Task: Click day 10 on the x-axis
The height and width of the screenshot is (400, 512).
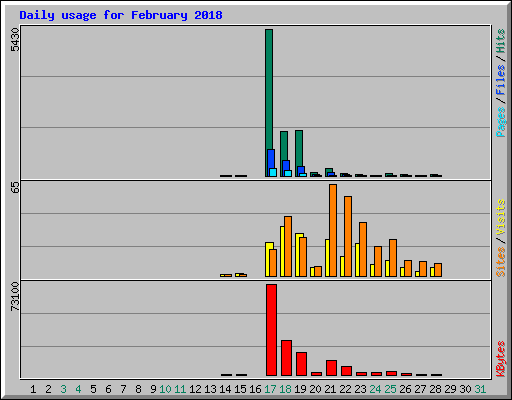Action: (165, 389)
